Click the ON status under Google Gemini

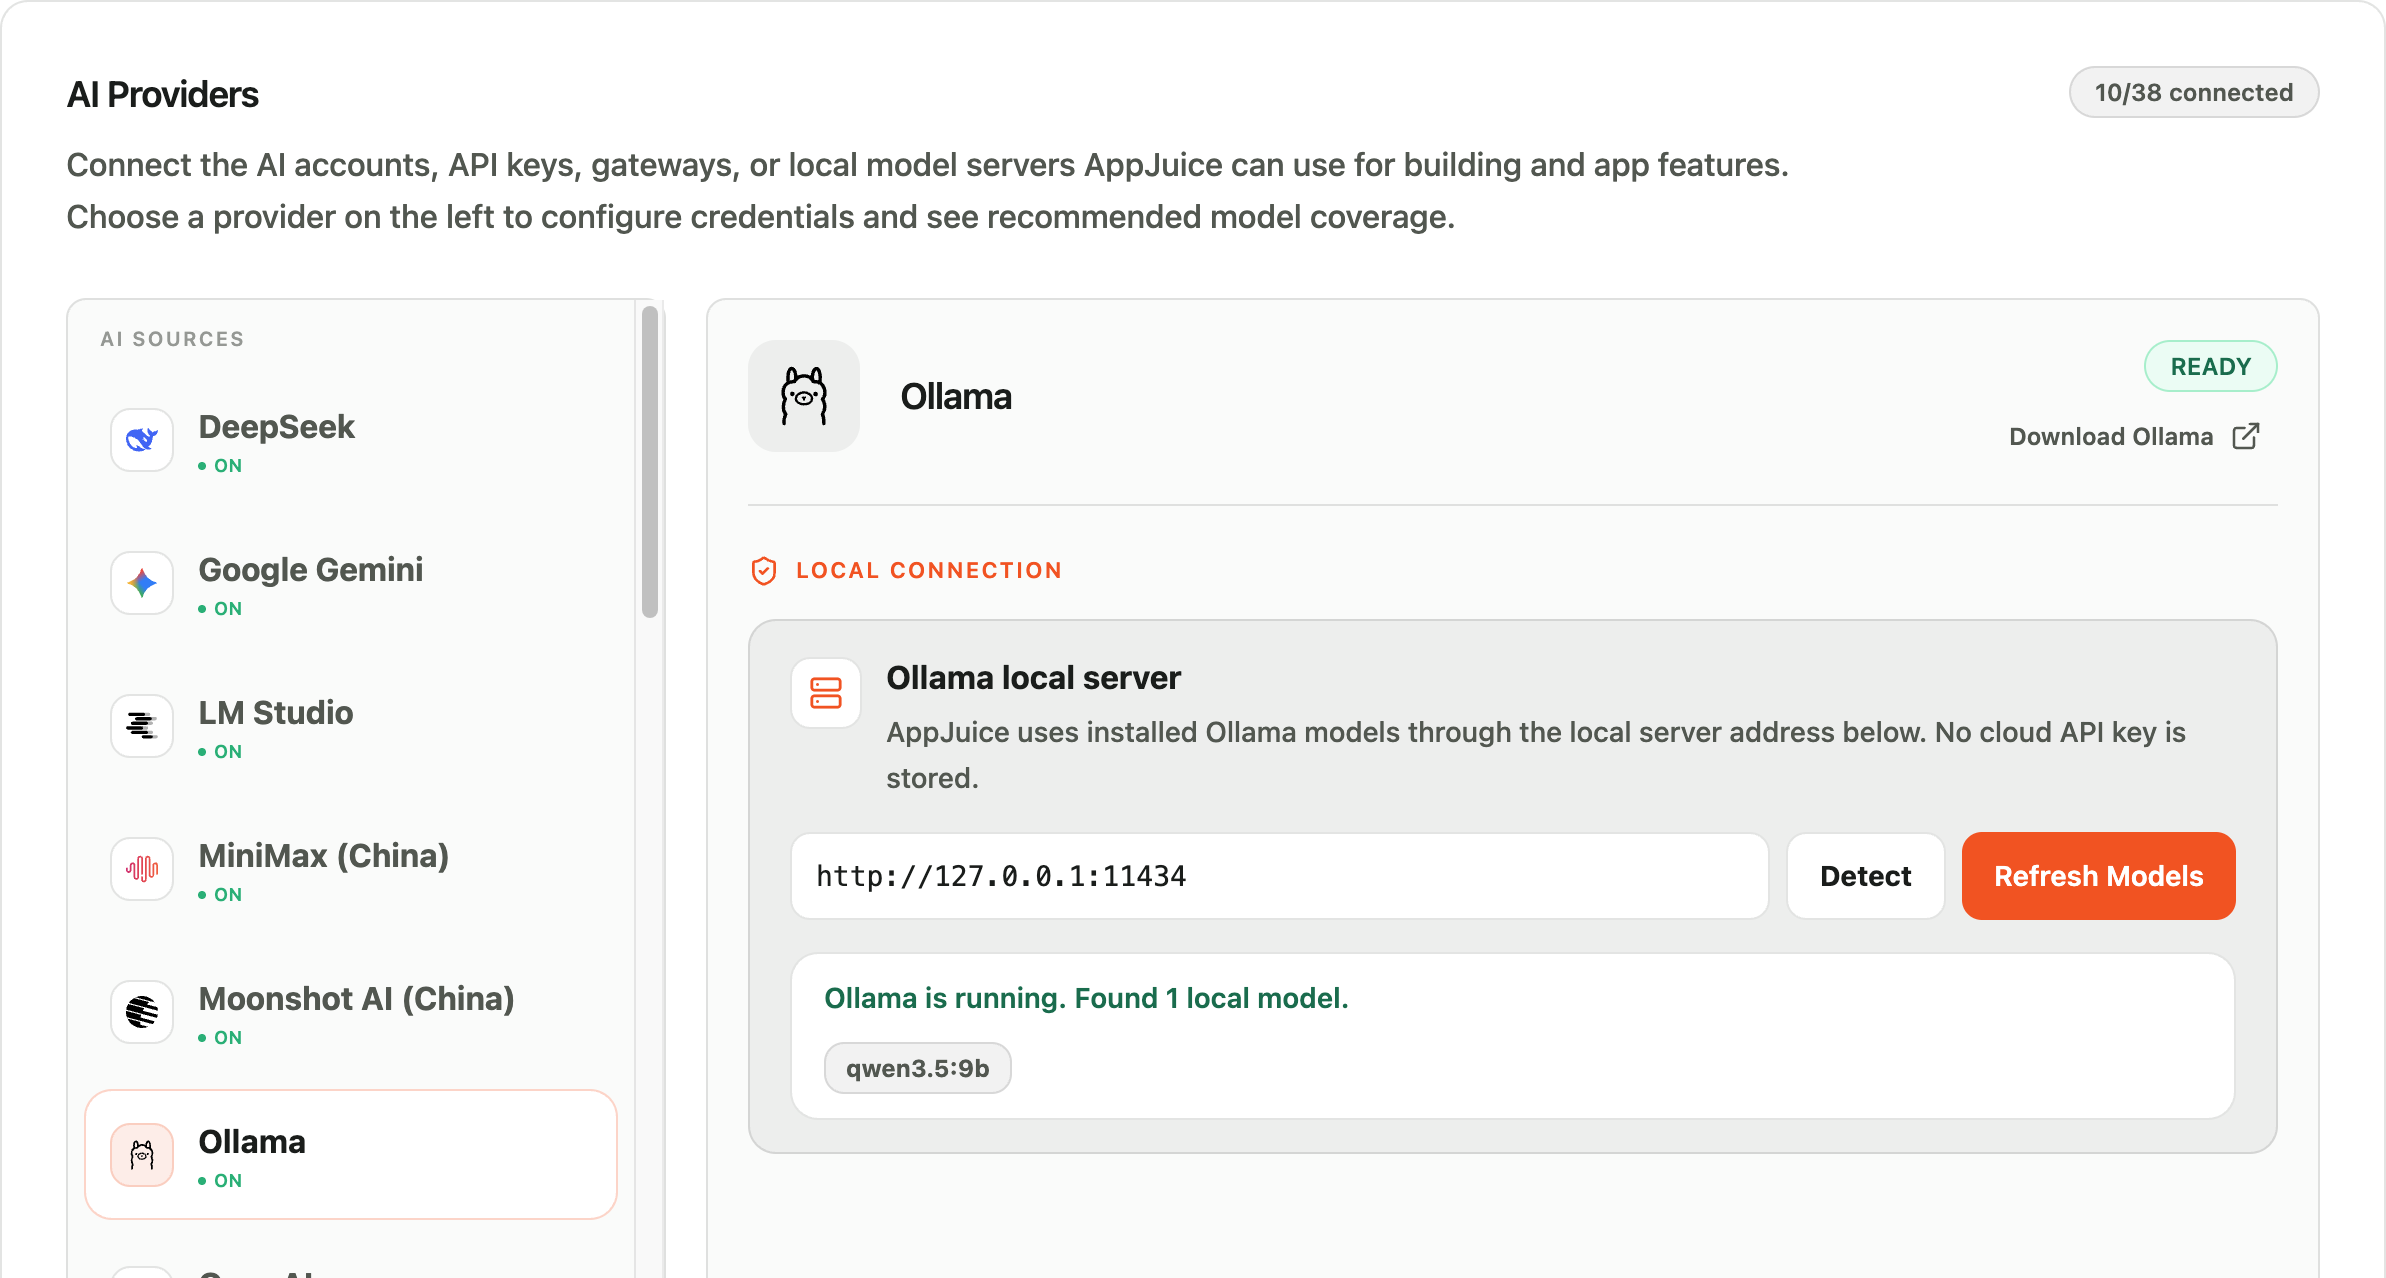point(220,609)
